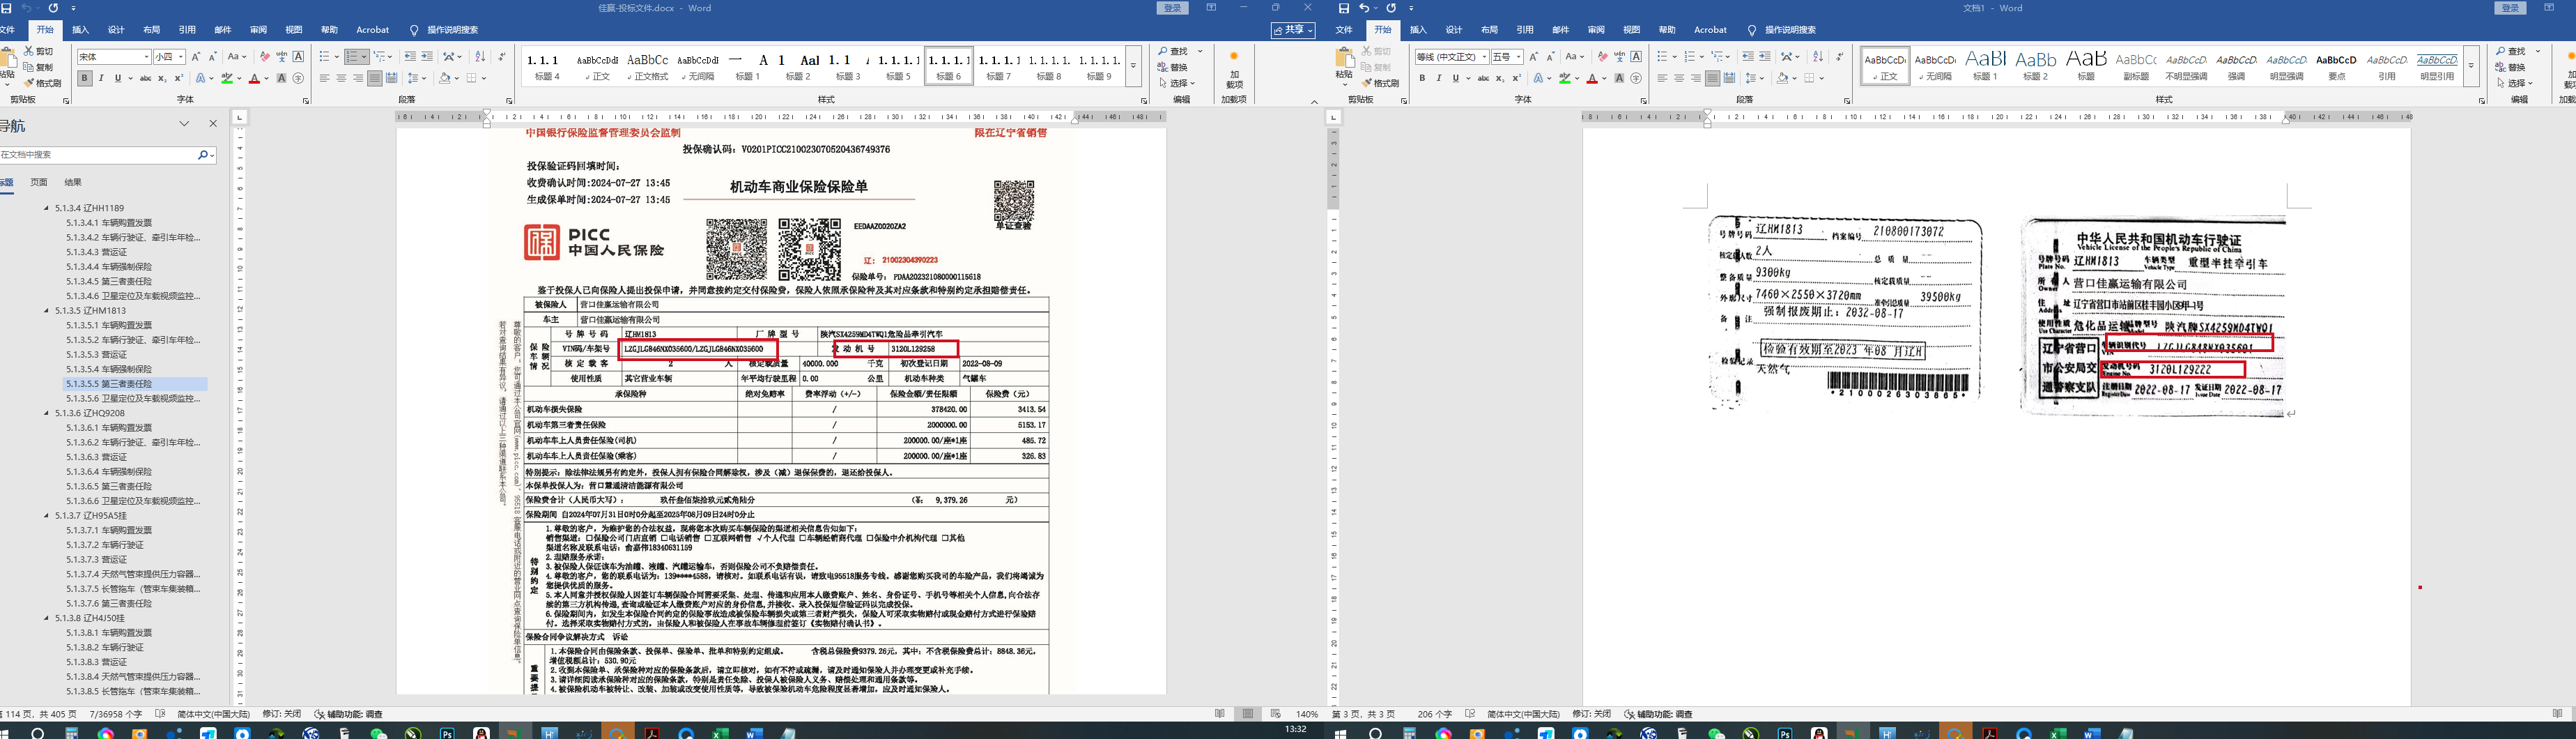
Task: Toggle Bold in the left Word window
Action: pos(85,78)
